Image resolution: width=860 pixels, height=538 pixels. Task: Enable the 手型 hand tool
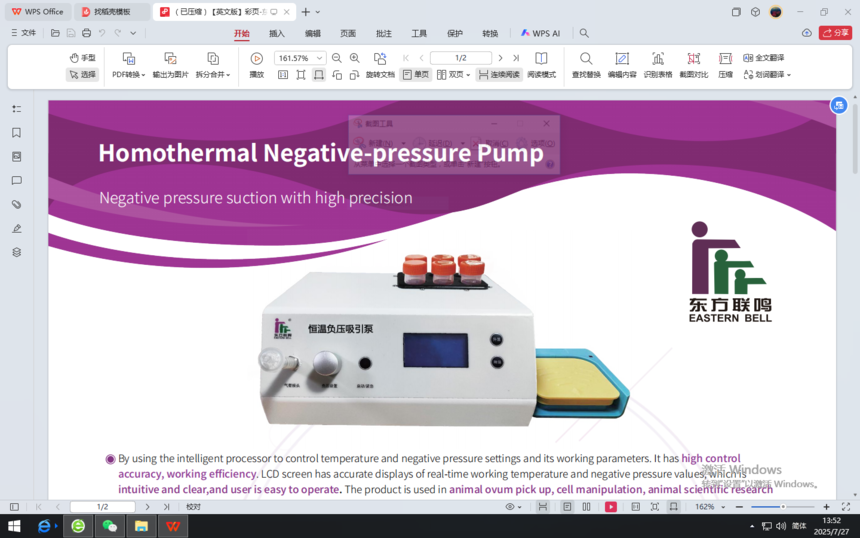point(82,58)
